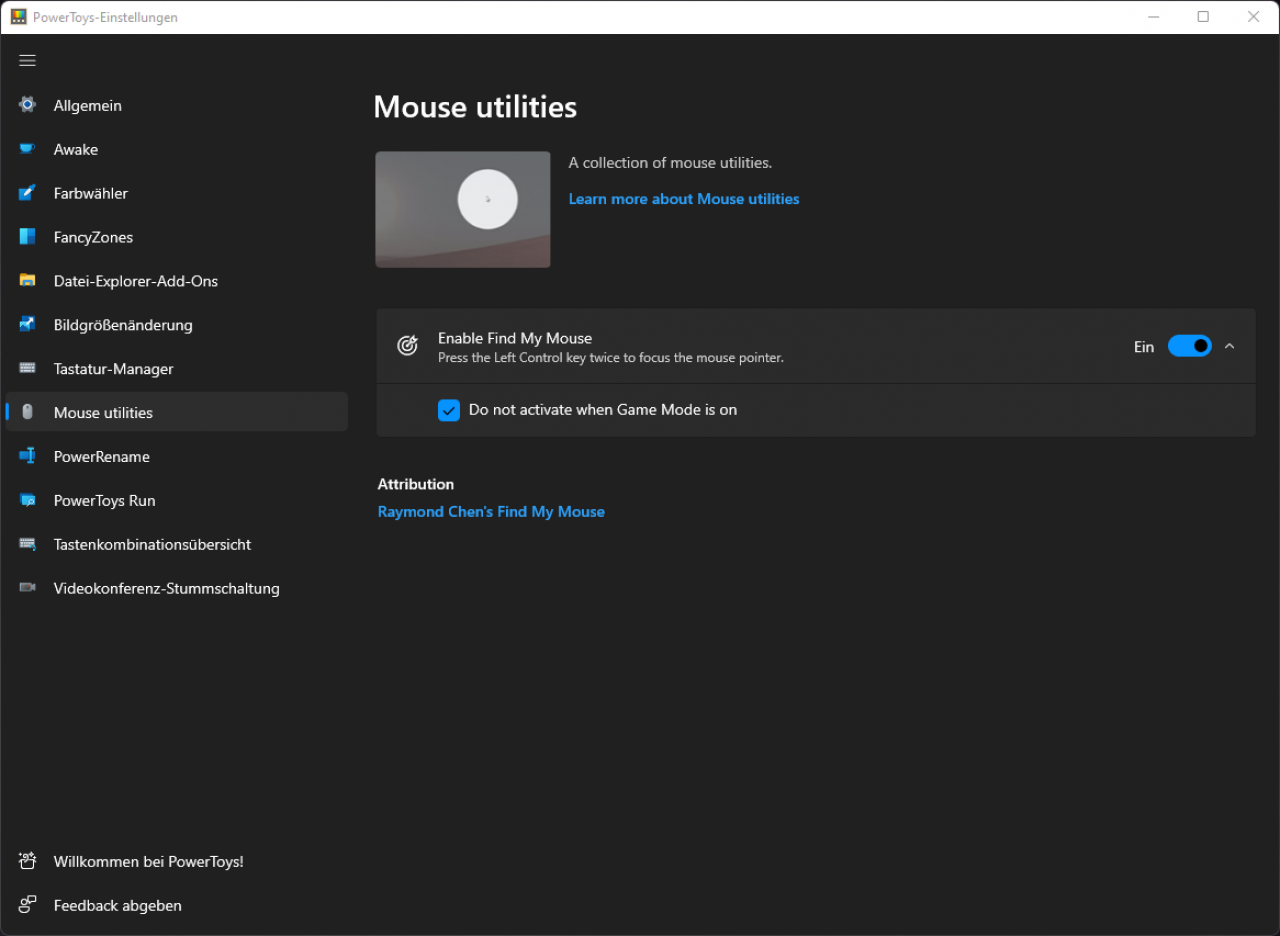Screen dimensions: 1280x936
Task: Collapse the Find My Mouse settings chevron
Action: pyautogui.click(x=1230, y=346)
